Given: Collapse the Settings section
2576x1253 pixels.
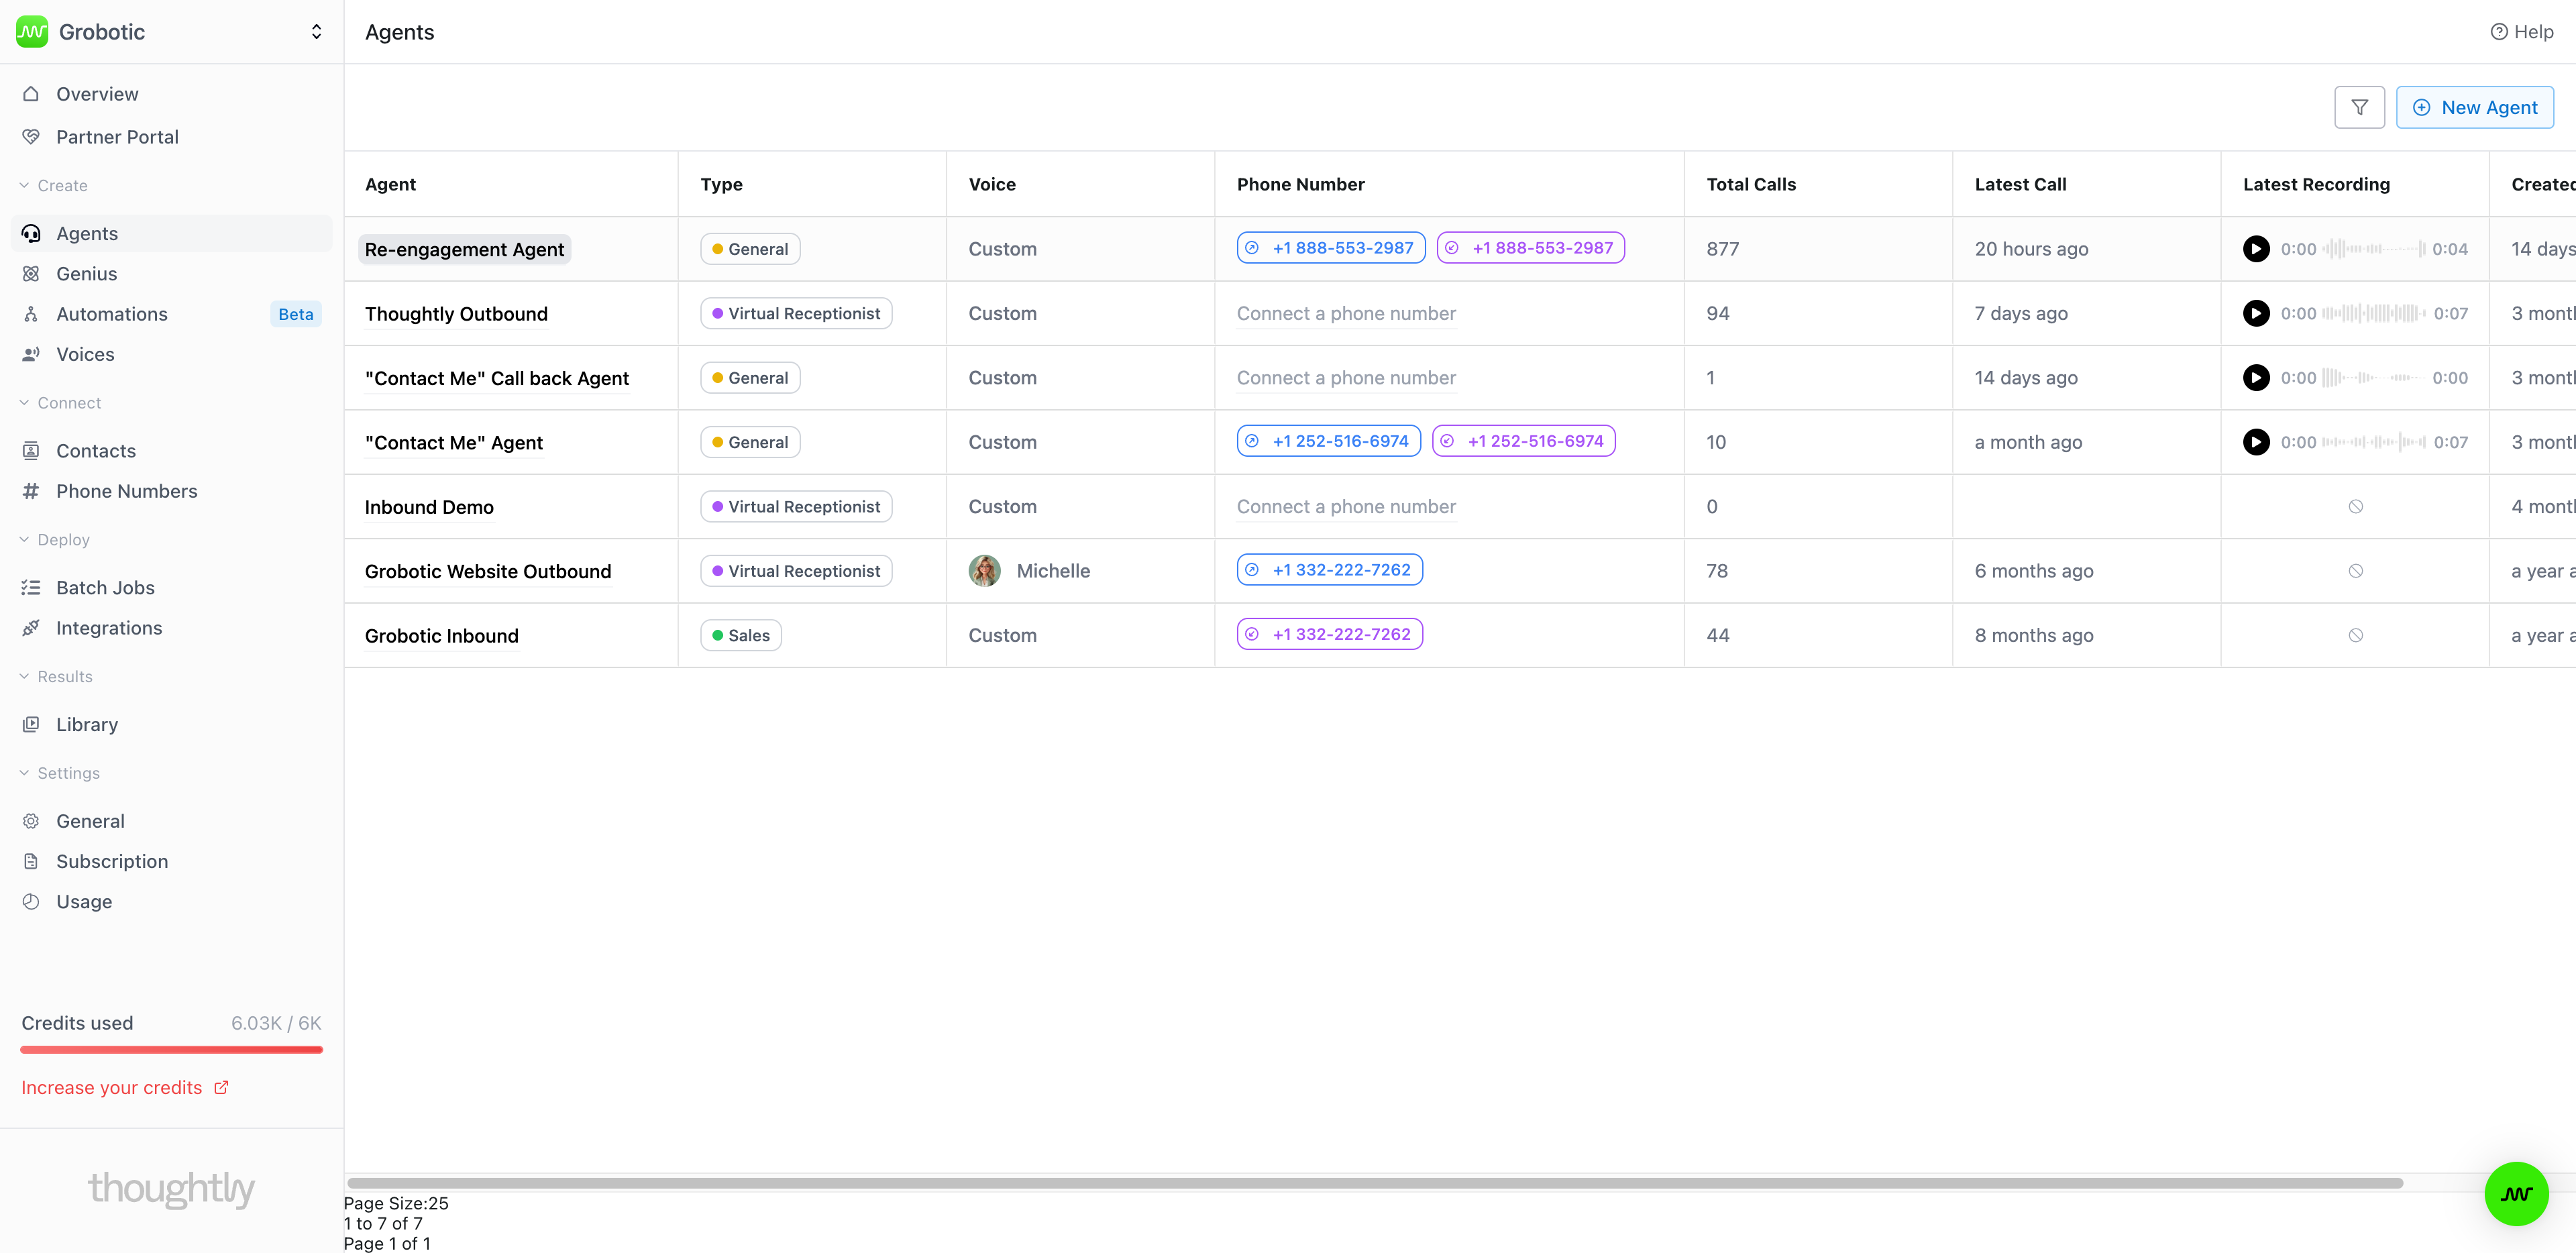Looking at the screenshot, I should click(x=60, y=774).
